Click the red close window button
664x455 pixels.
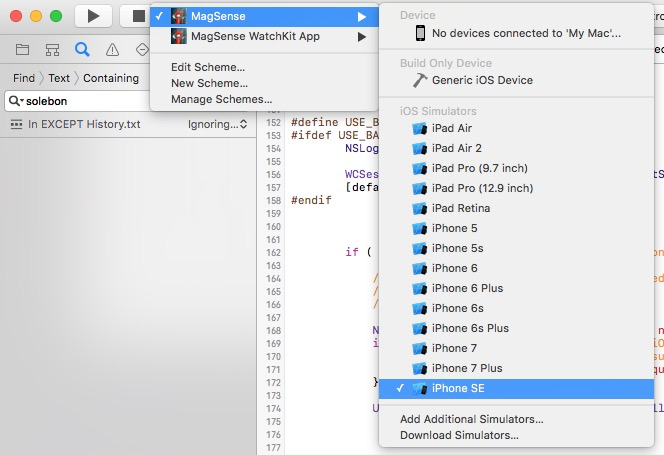16,16
